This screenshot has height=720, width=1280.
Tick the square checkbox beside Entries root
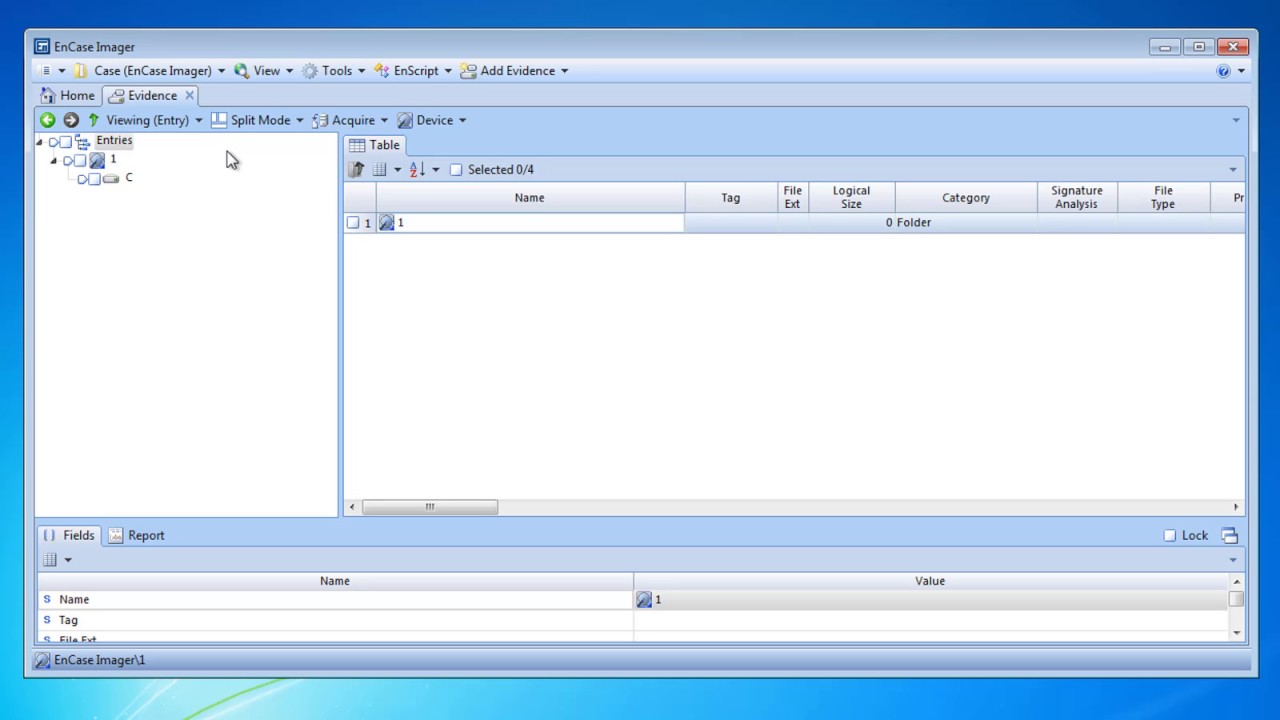[x=66, y=142]
